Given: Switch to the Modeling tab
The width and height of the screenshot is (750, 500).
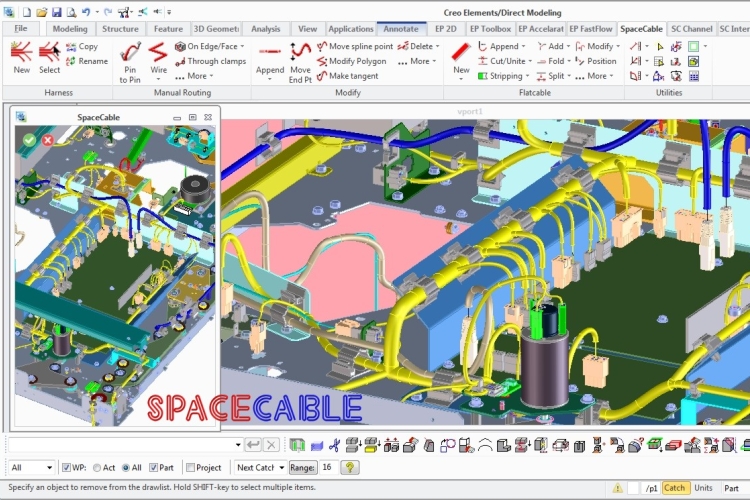Looking at the screenshot, I should tap(70, 29).
